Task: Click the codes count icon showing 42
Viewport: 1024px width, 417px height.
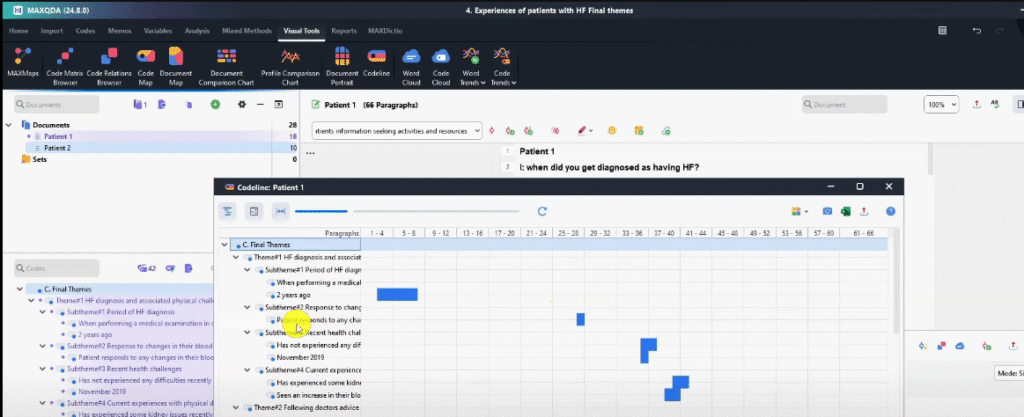Action: (x=146, y=268)
